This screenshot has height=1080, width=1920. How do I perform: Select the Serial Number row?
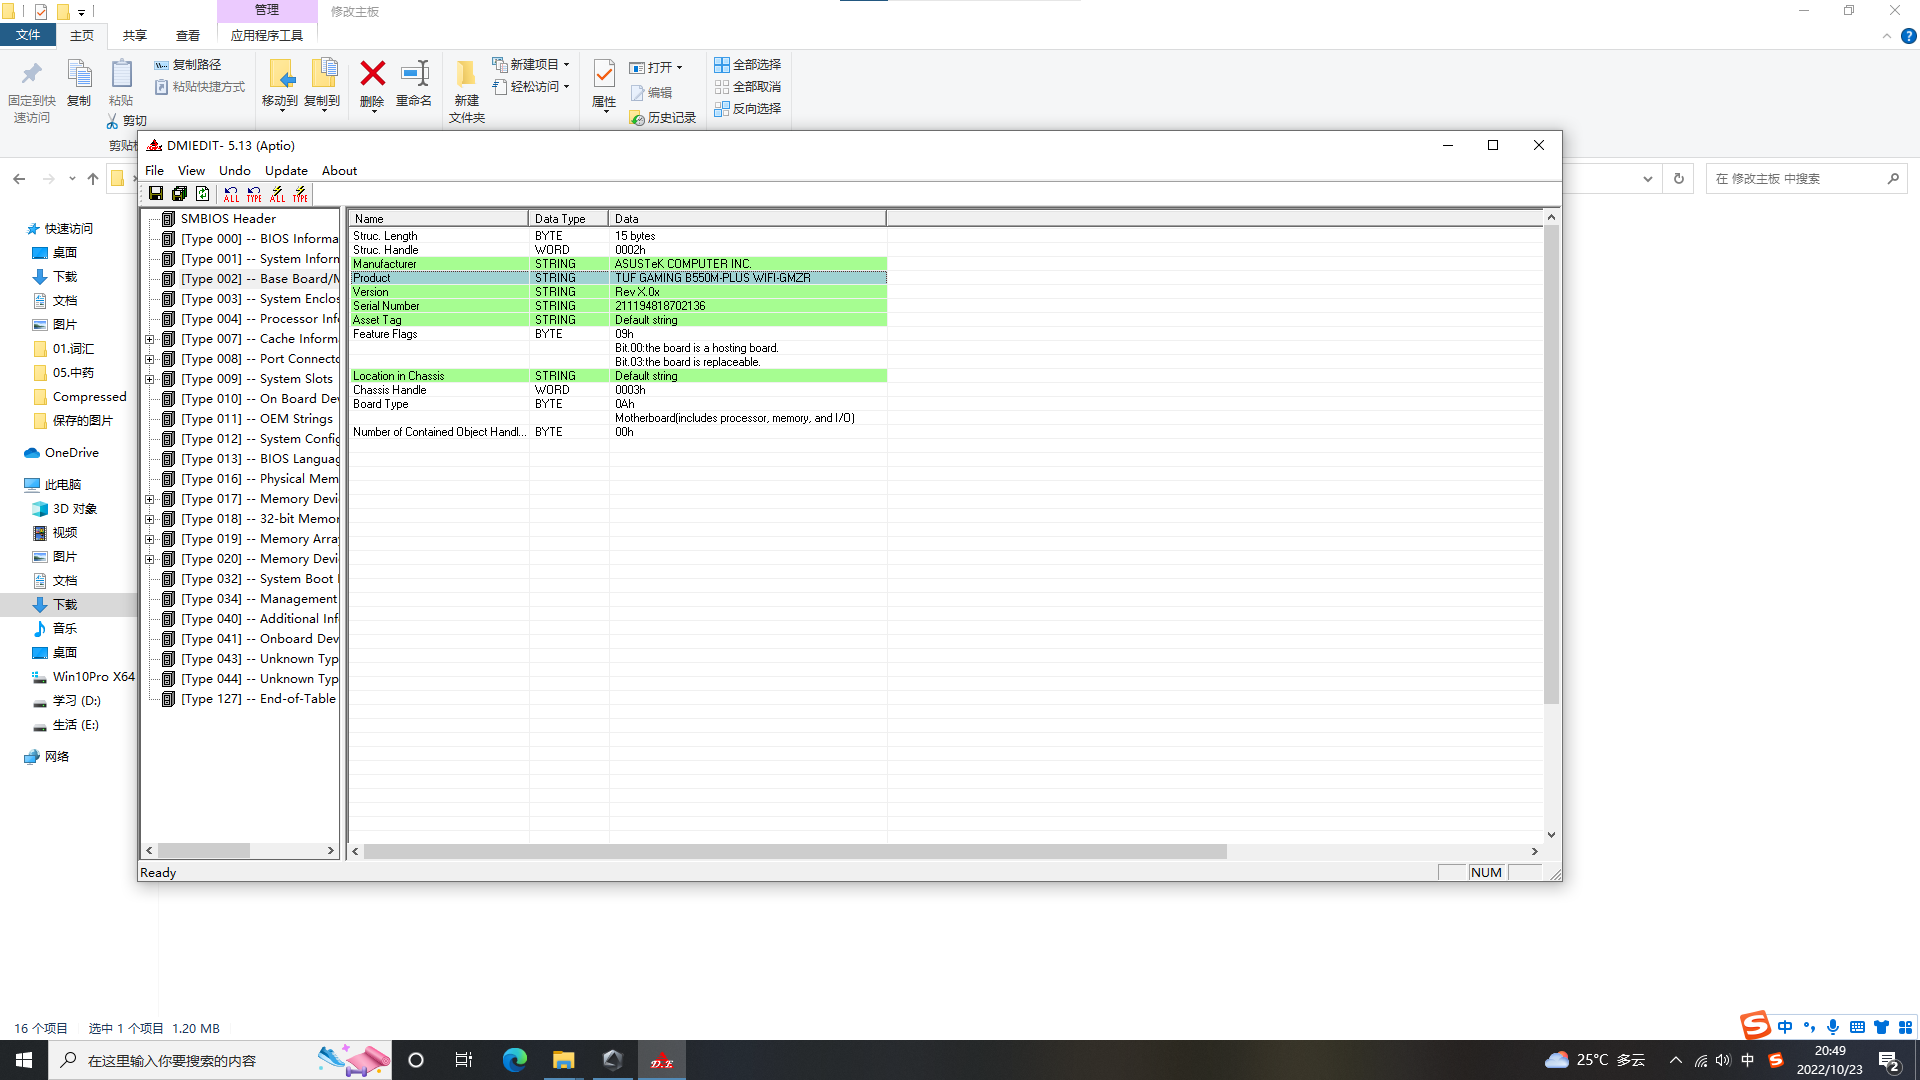click(617, 306)
